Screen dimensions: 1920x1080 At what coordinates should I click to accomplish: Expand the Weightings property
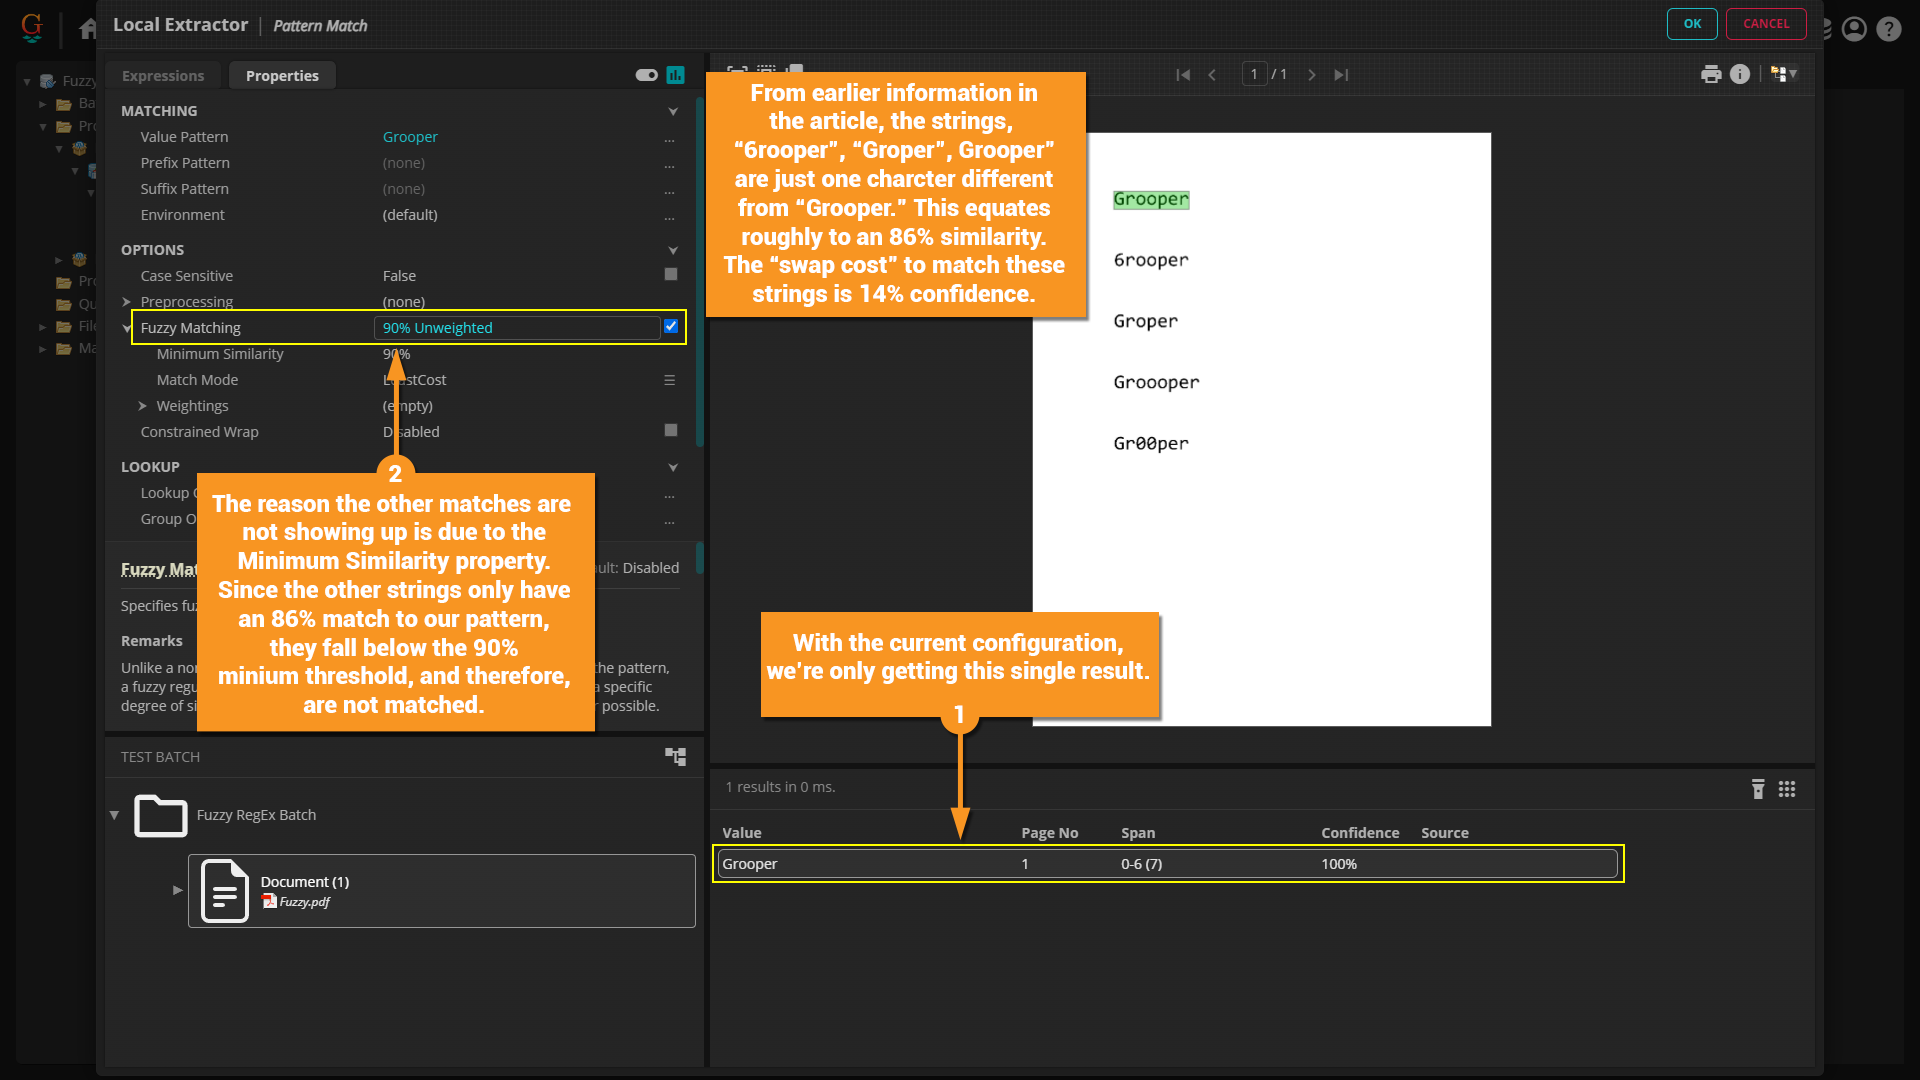pos(143,406)
